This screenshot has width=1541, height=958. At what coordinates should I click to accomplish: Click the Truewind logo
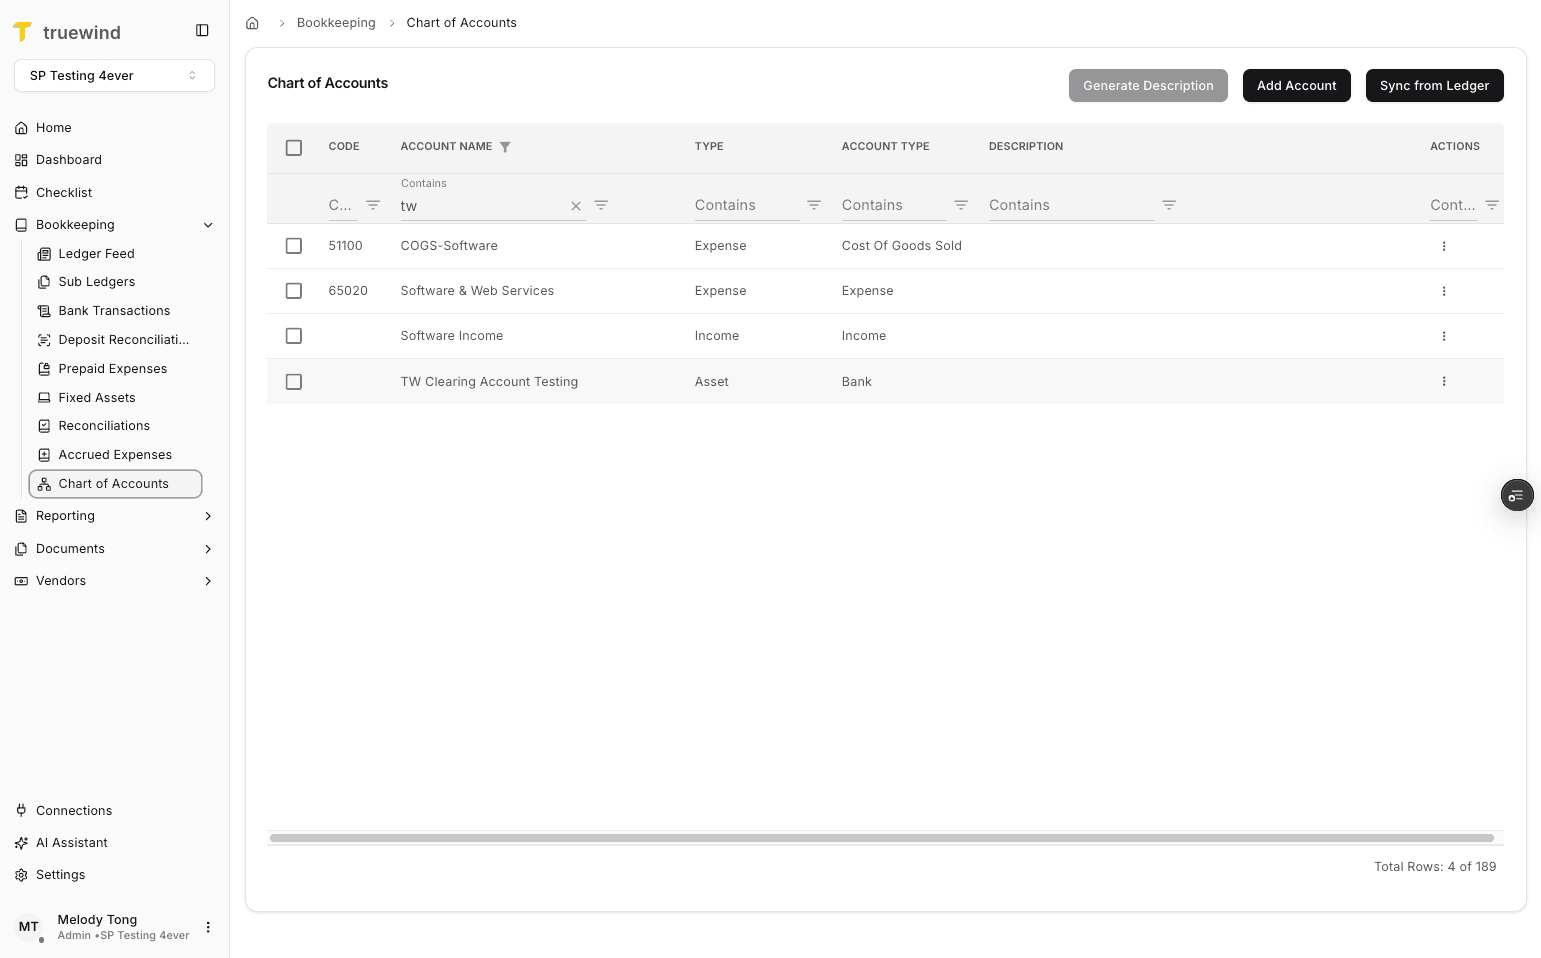point(23,31)
